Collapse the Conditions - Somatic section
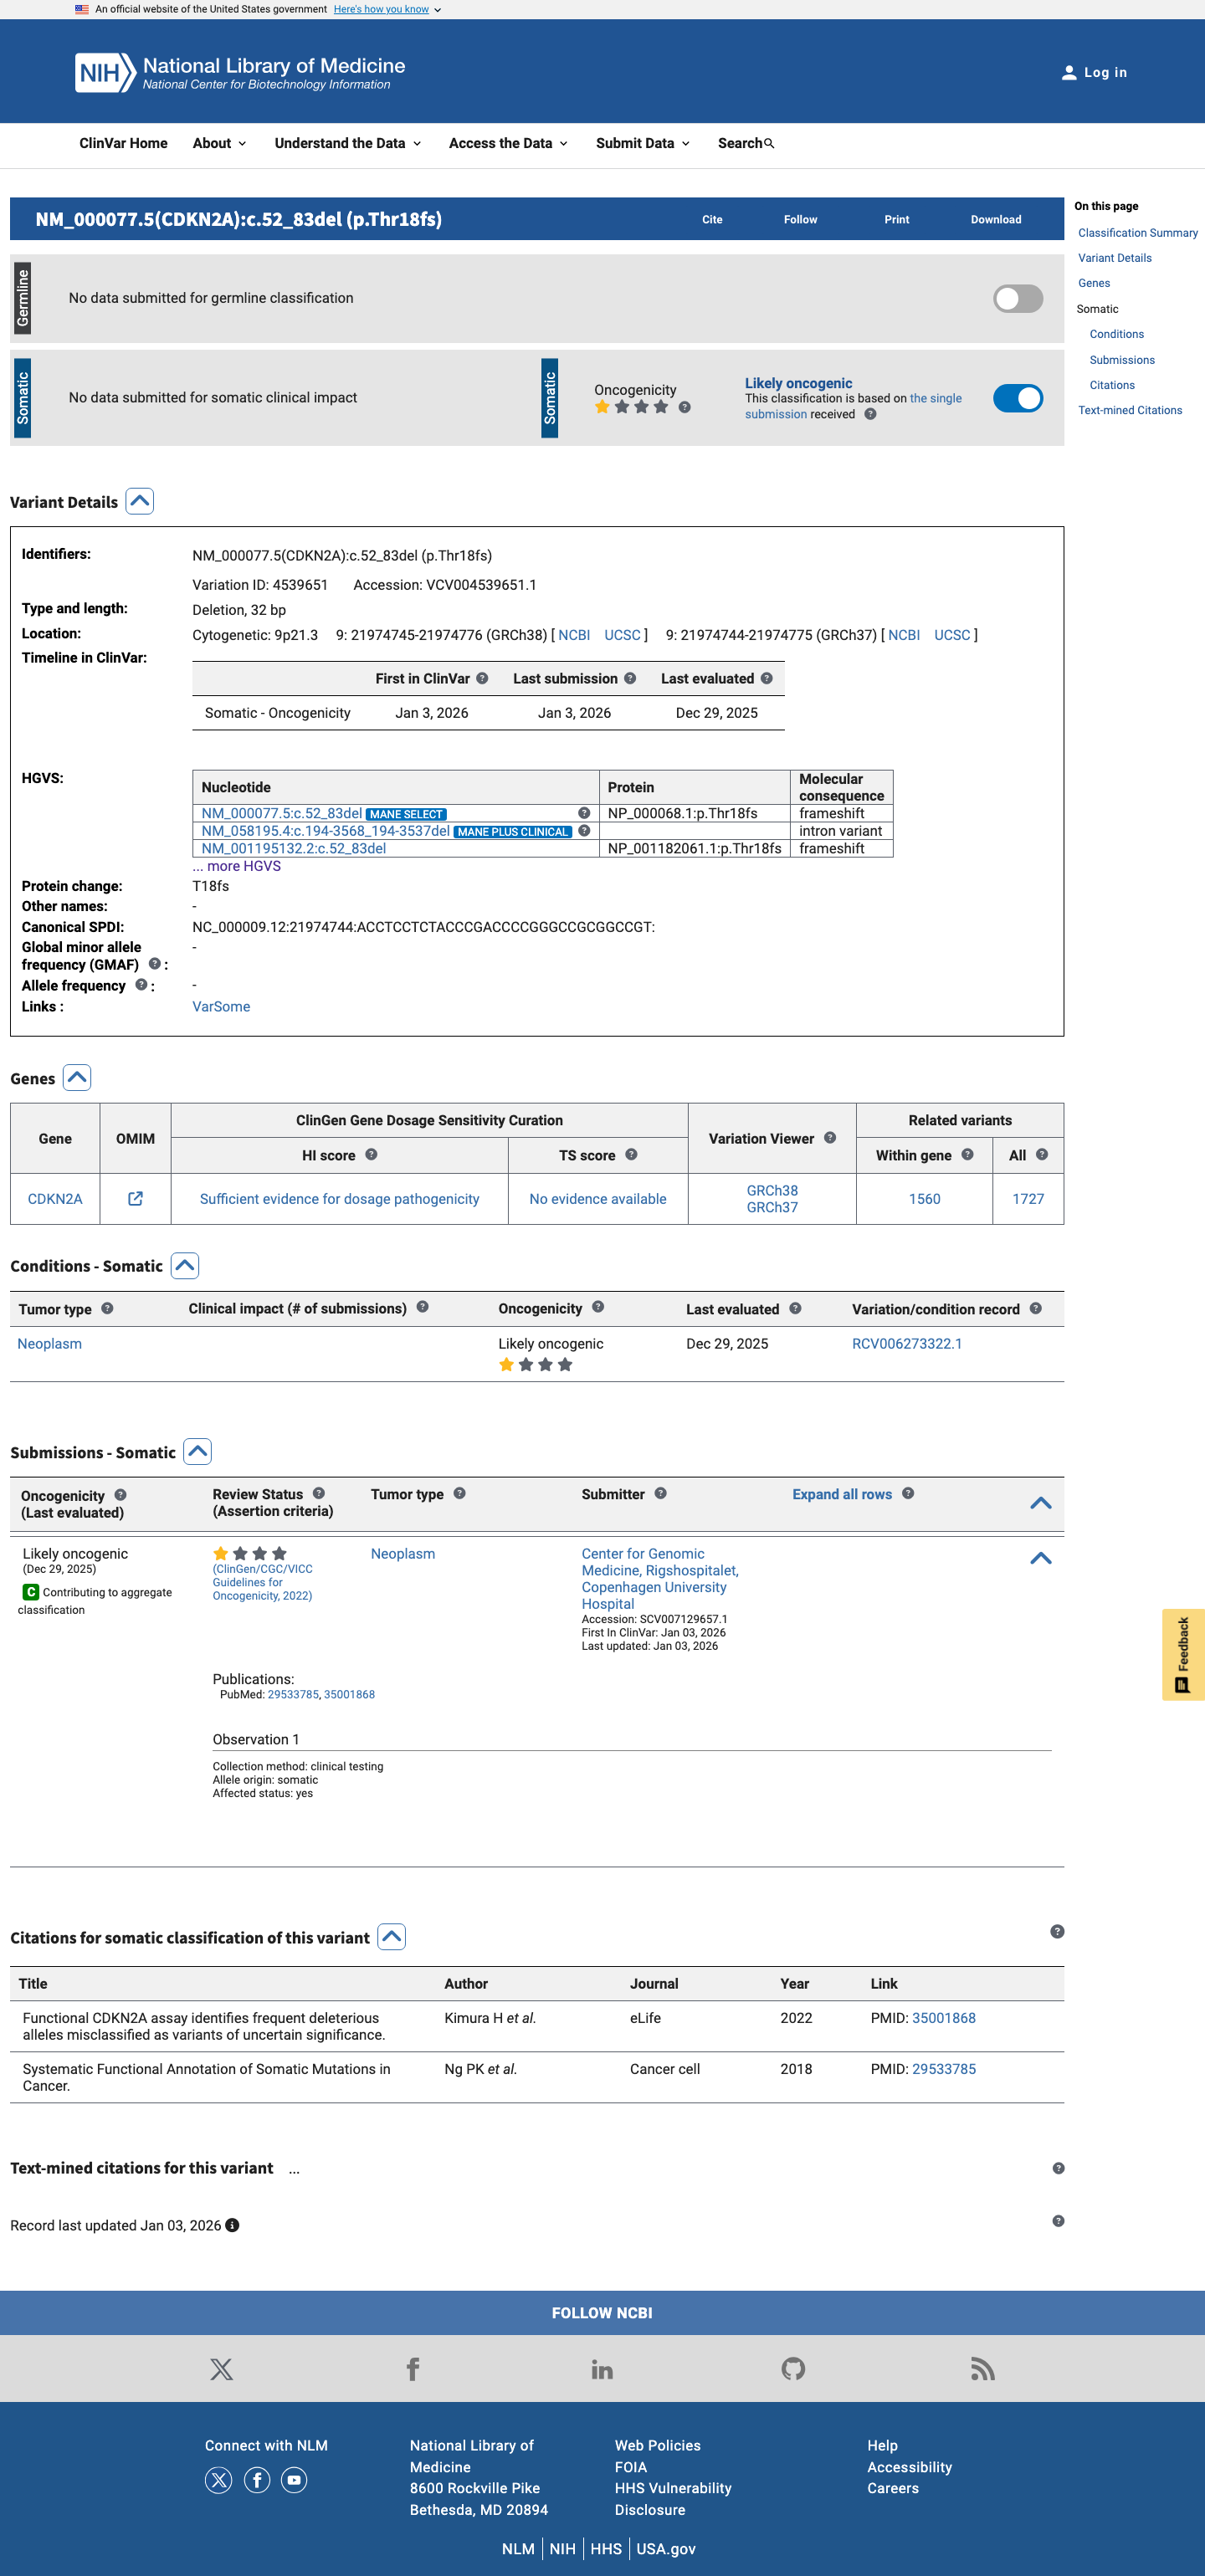This screenshot has width=1205, height=2576. [x=185, y=1265]
